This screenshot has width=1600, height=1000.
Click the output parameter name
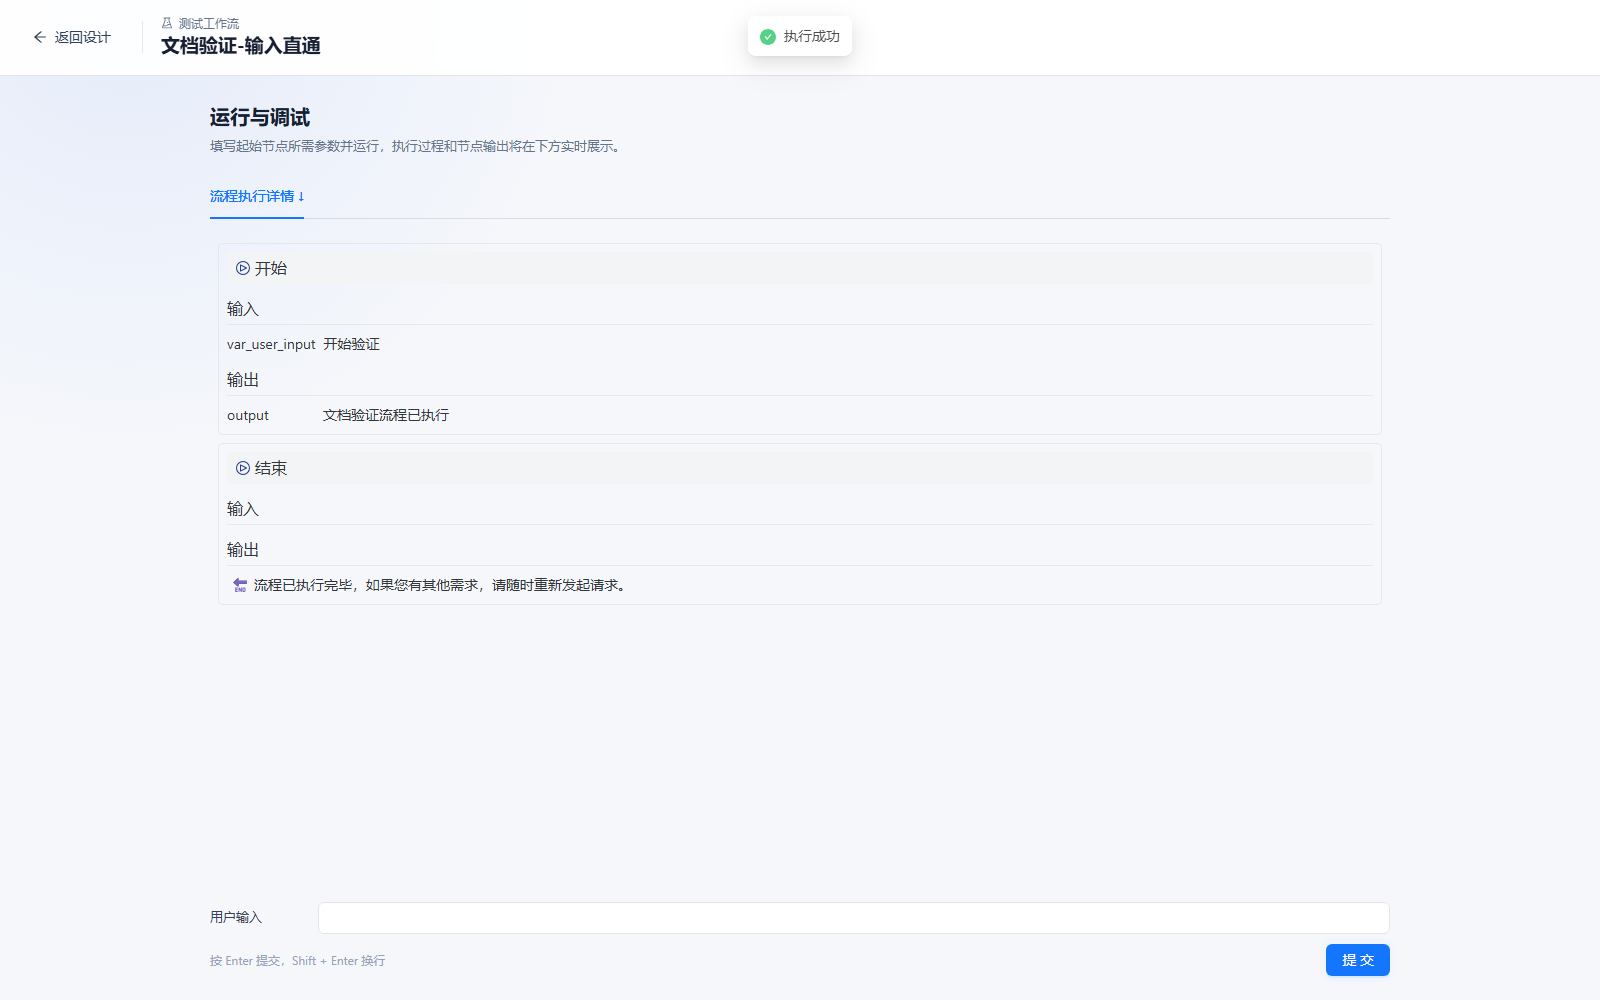248,416
